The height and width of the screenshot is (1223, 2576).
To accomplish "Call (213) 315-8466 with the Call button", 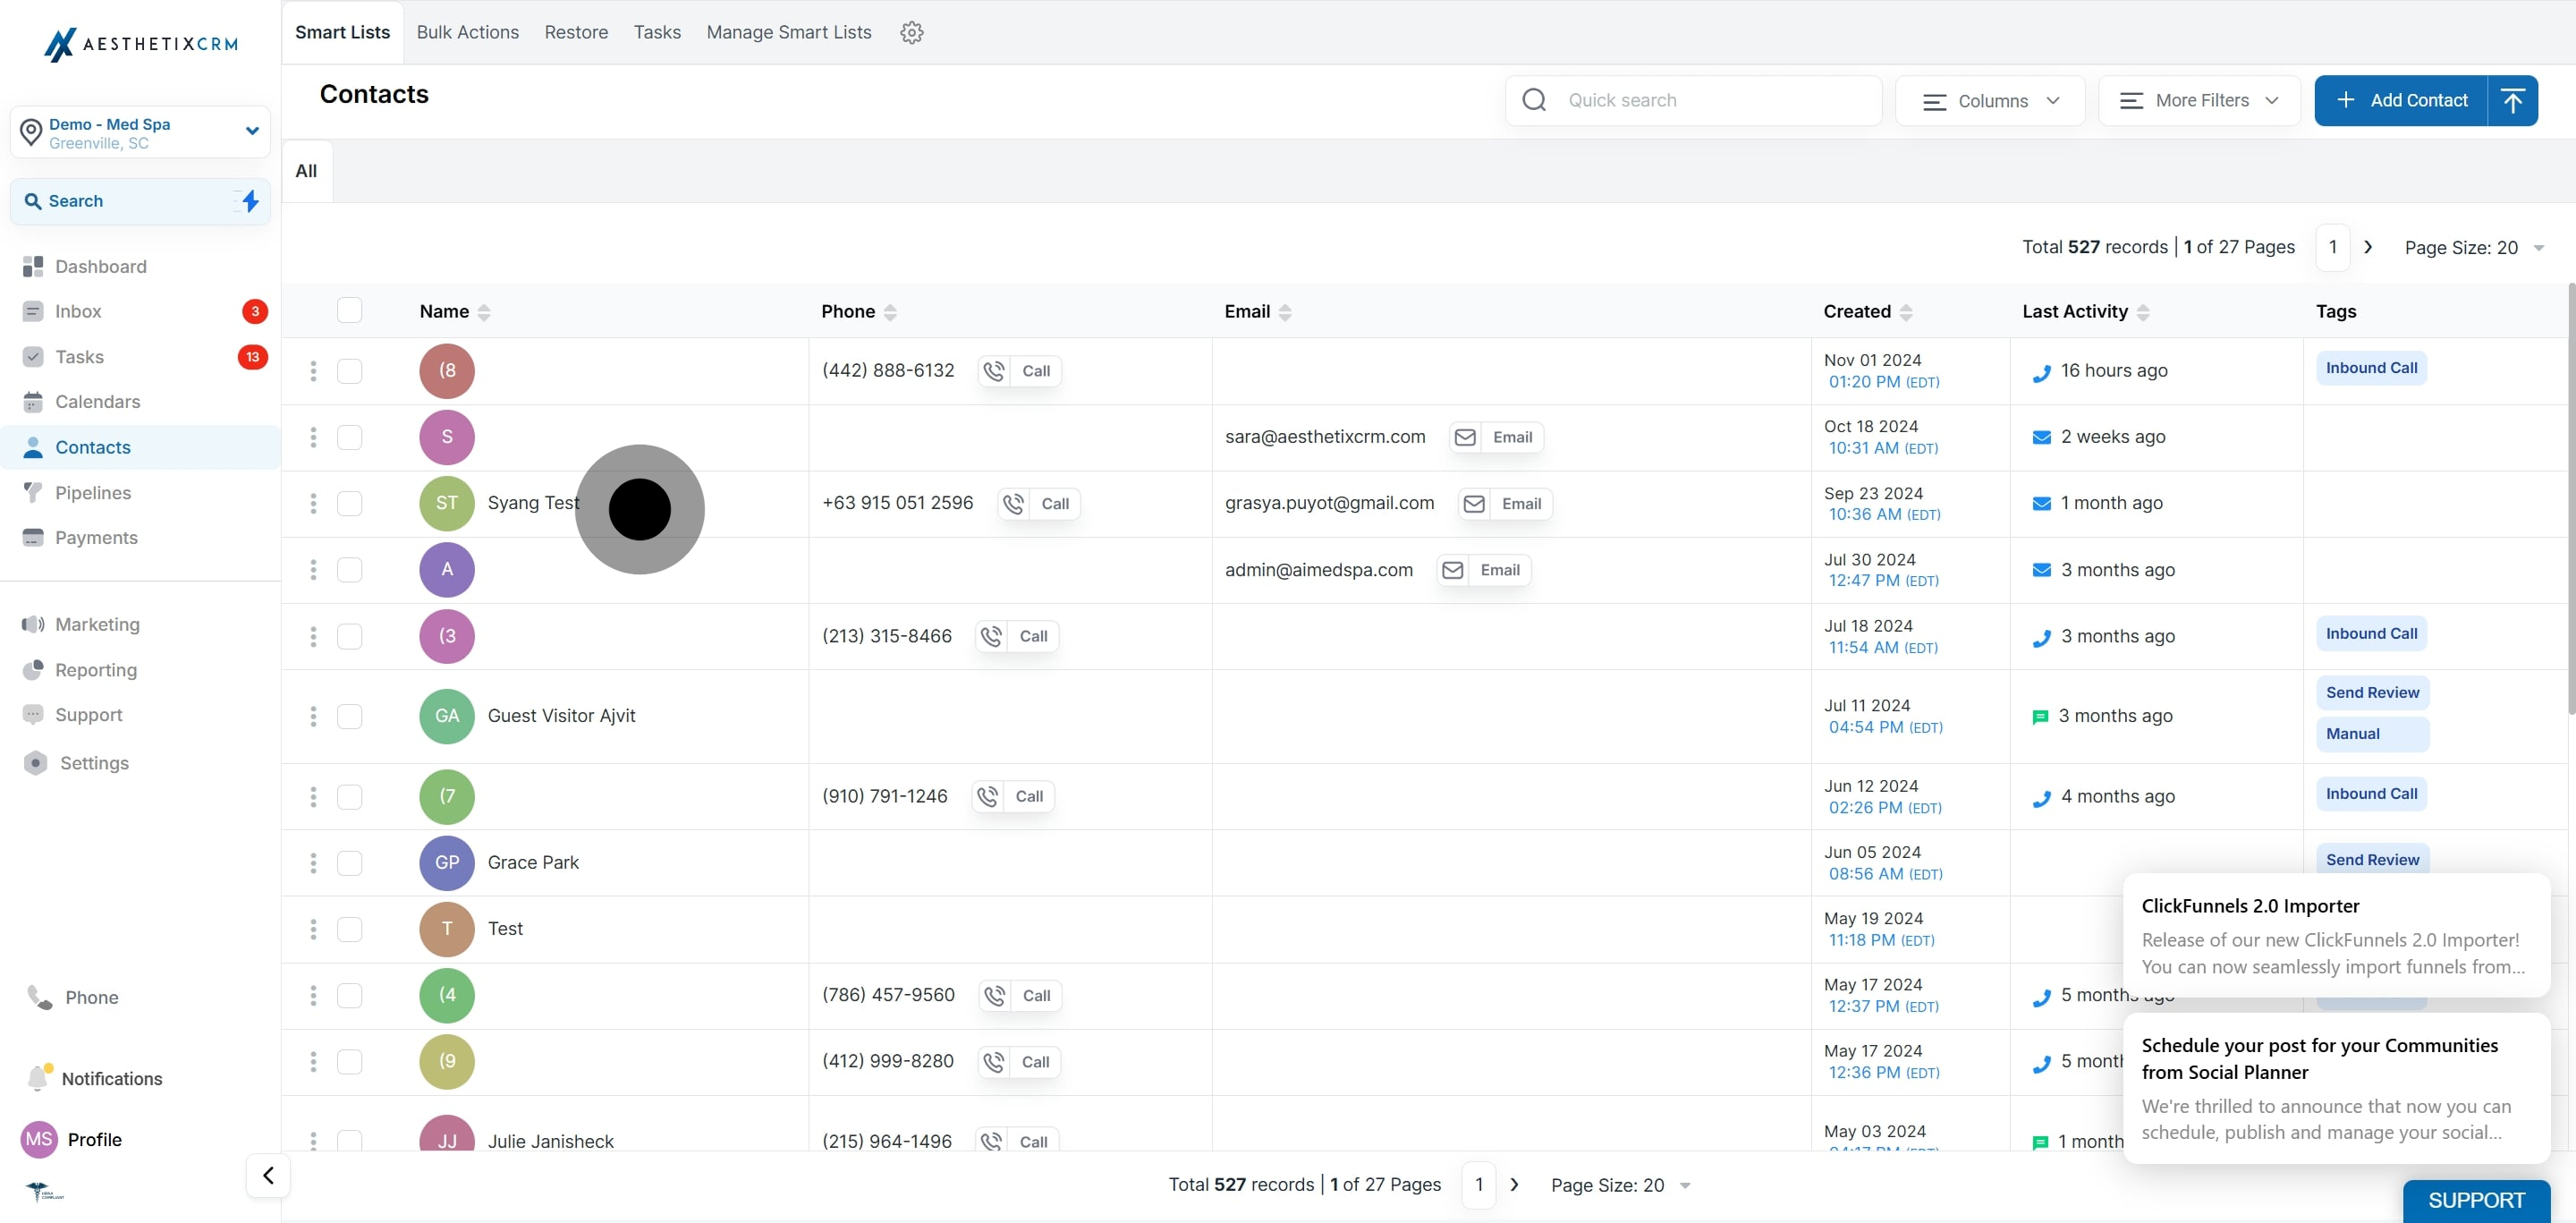I will [x=1017, y=636].
